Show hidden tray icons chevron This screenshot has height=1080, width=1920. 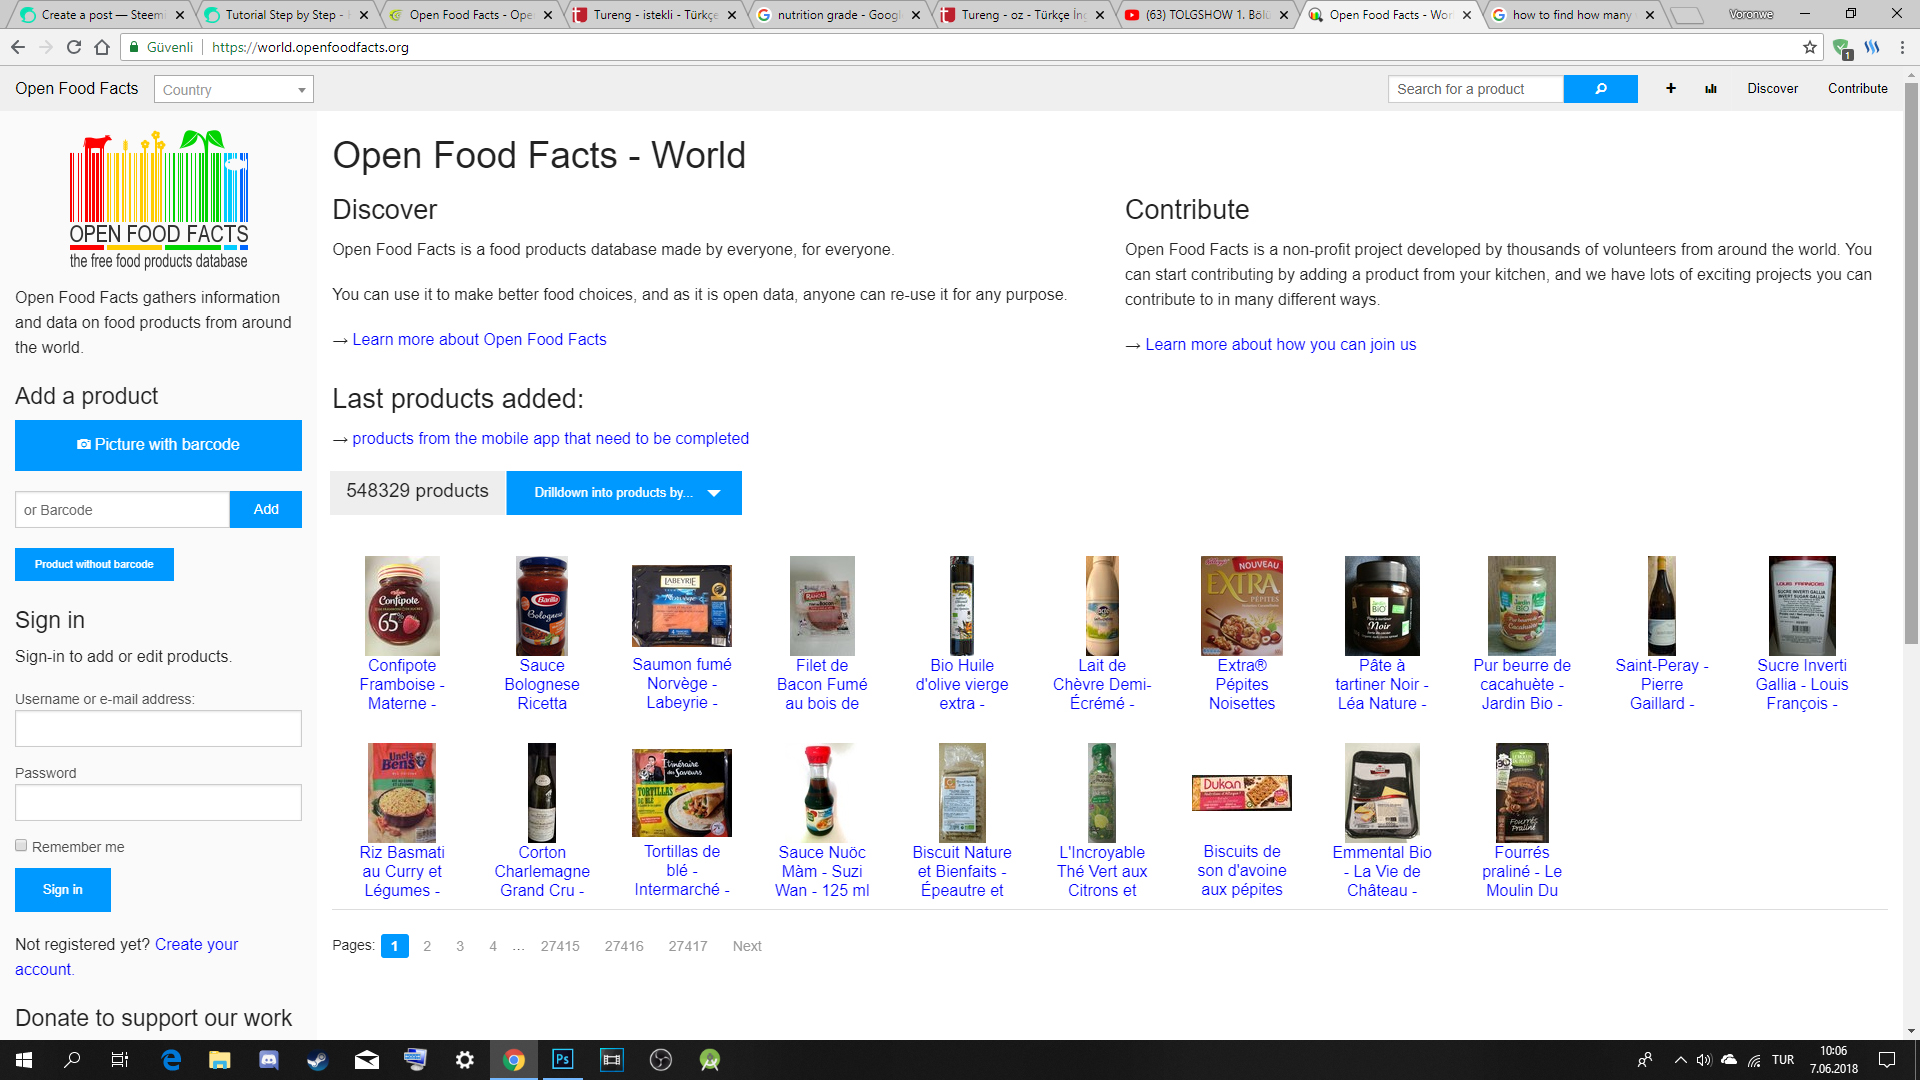pyautogui.click(x=1680, y=1060)
